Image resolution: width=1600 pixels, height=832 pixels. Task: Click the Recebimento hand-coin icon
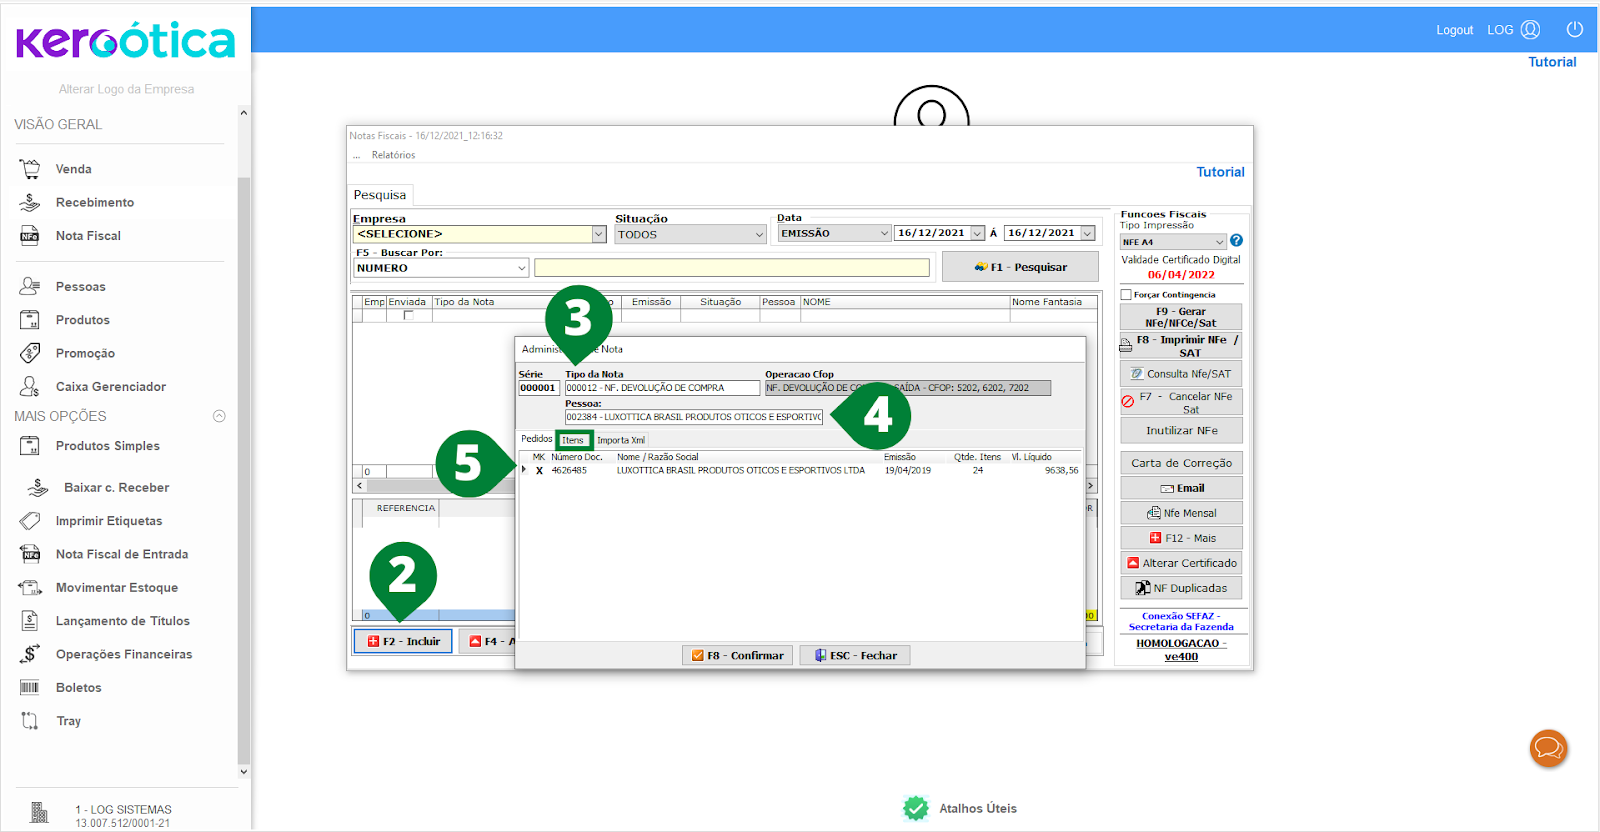[x=30, y=202]
